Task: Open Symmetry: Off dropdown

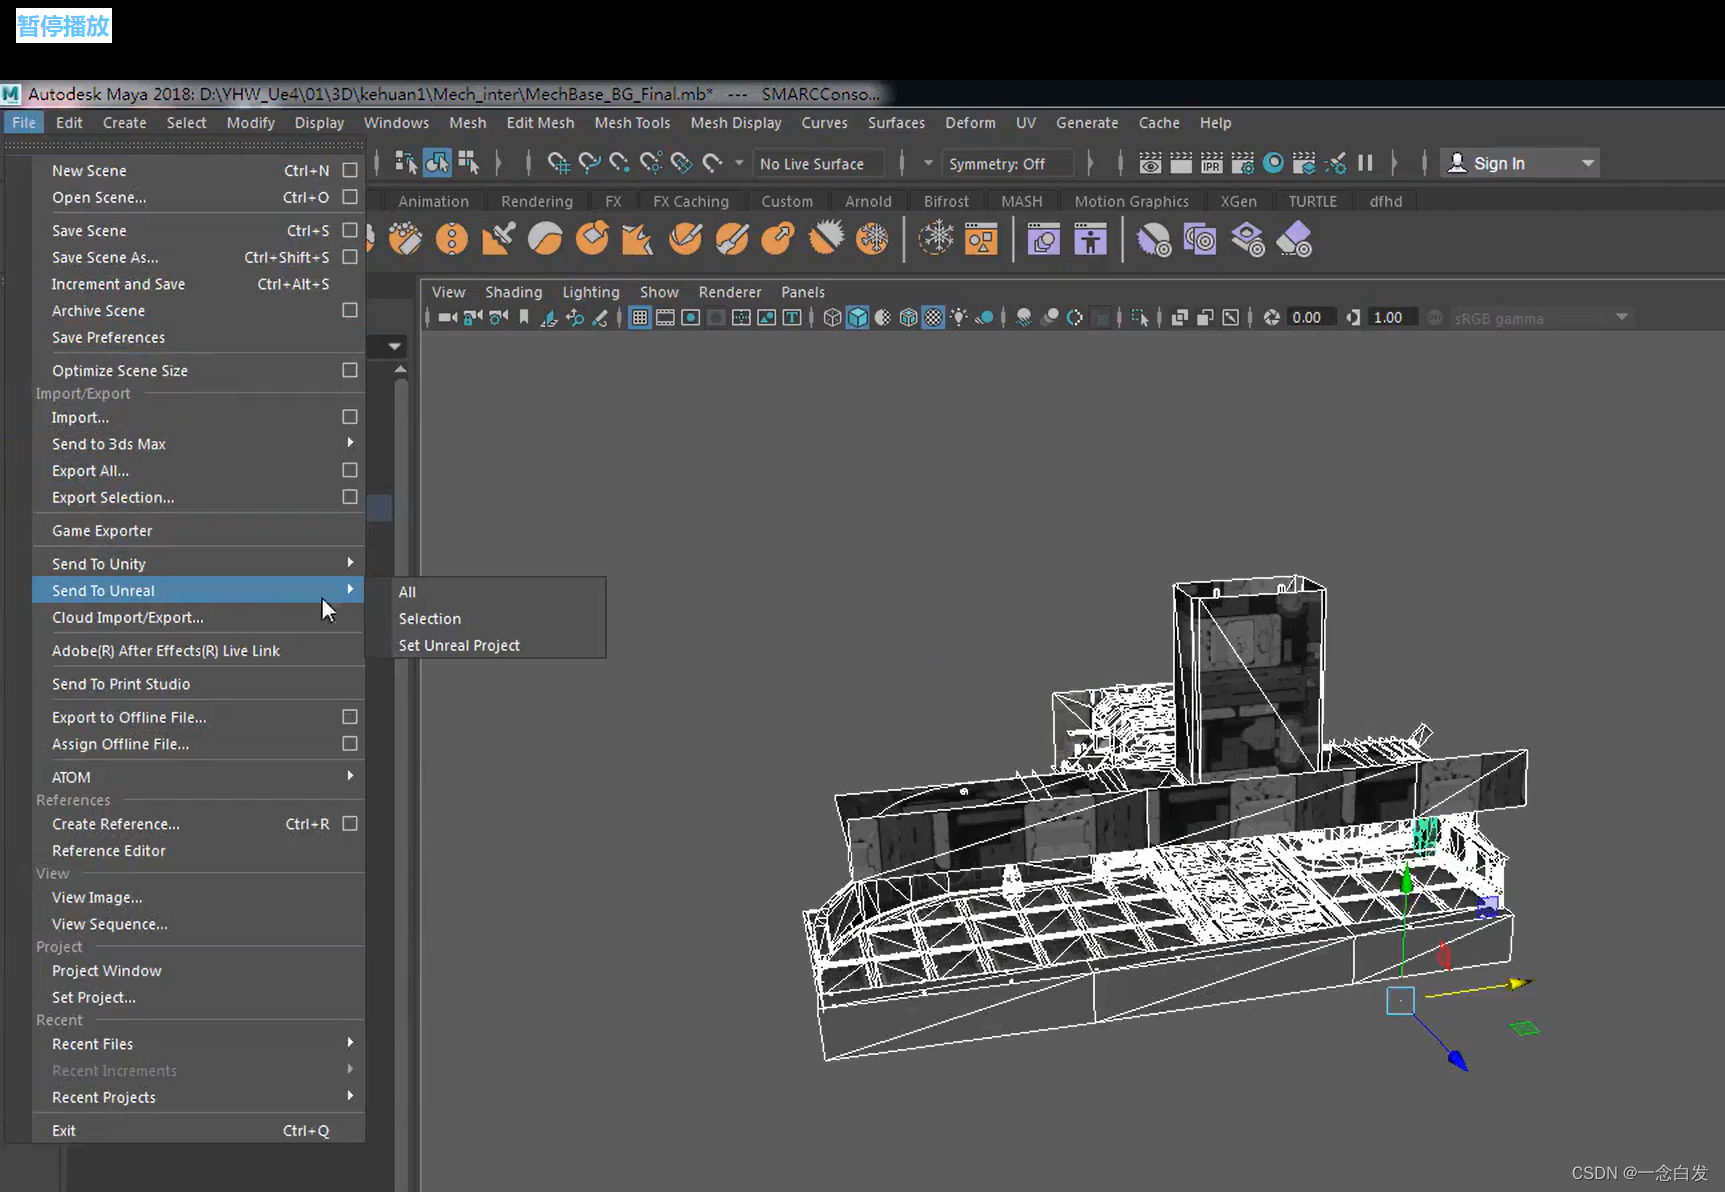Action: [x=1006, y=163]
